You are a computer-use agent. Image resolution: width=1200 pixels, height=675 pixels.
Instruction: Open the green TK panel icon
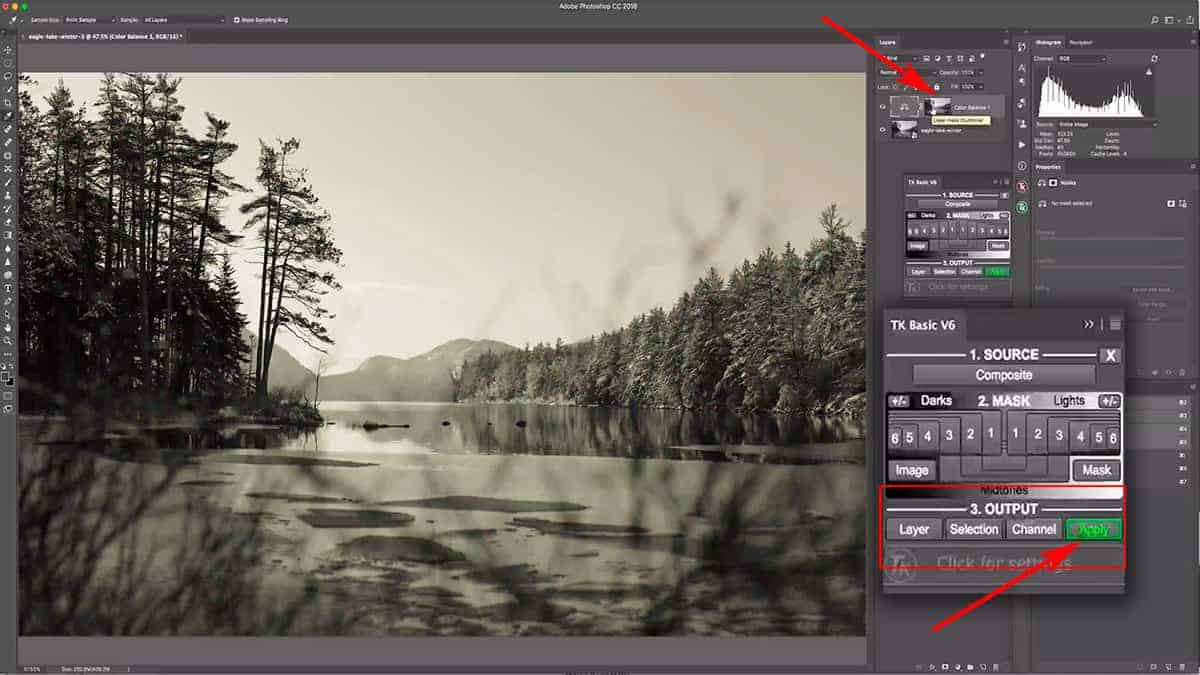coord(1022,207)
